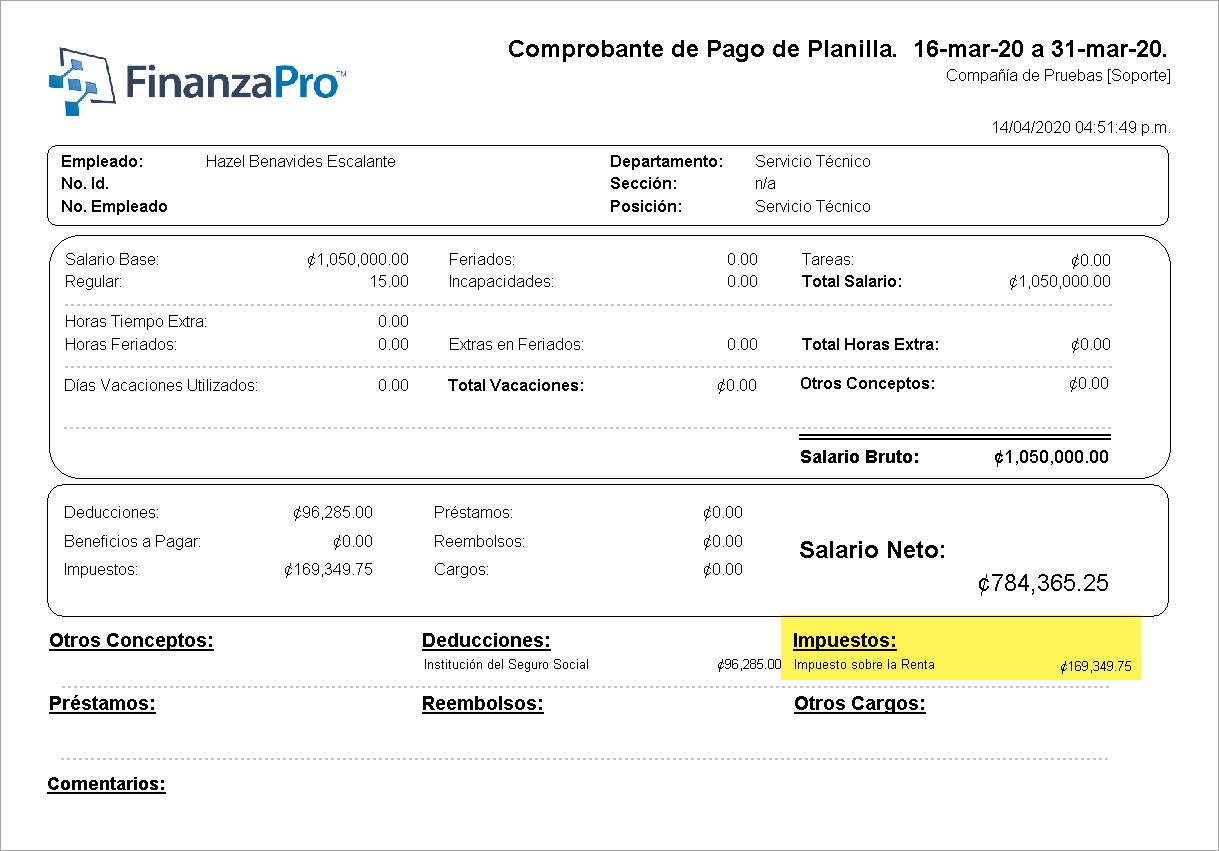
Task: Click the Total Salario amount
Action: pyautogui.click(x=1060, y=282)
